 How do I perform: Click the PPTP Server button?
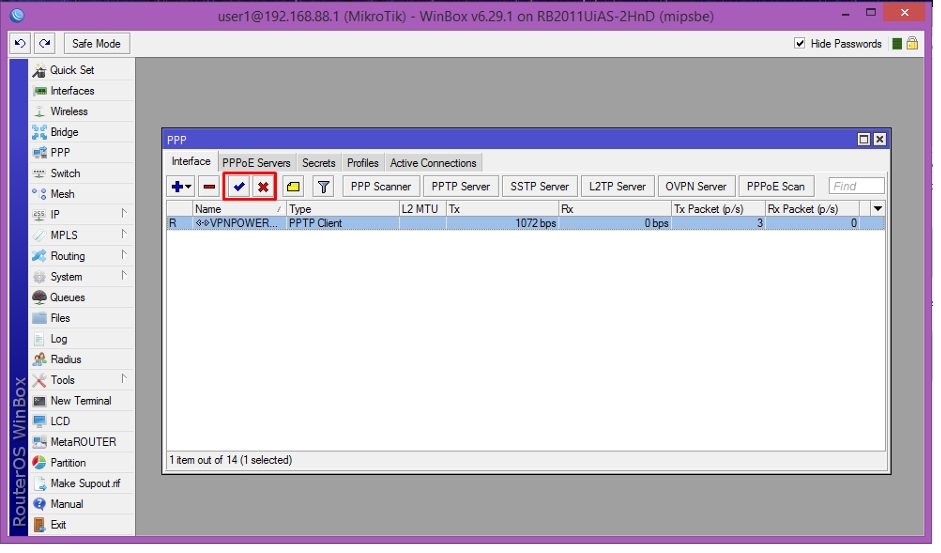click(x=460, y=187)
